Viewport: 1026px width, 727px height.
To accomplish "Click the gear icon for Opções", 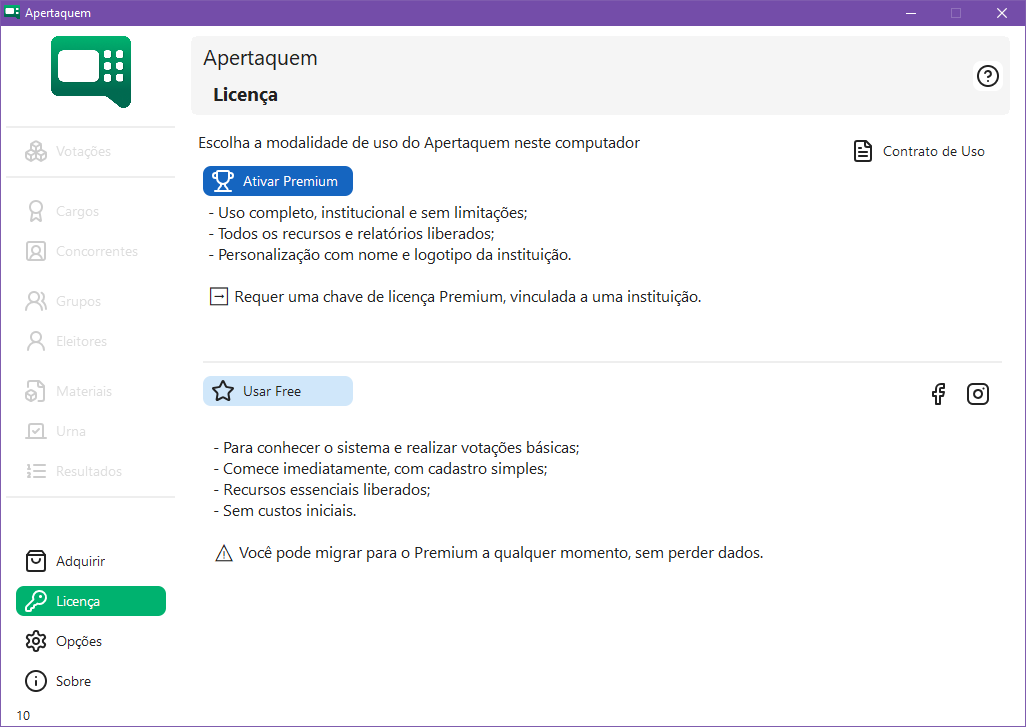I will click(x=35, y=641).
